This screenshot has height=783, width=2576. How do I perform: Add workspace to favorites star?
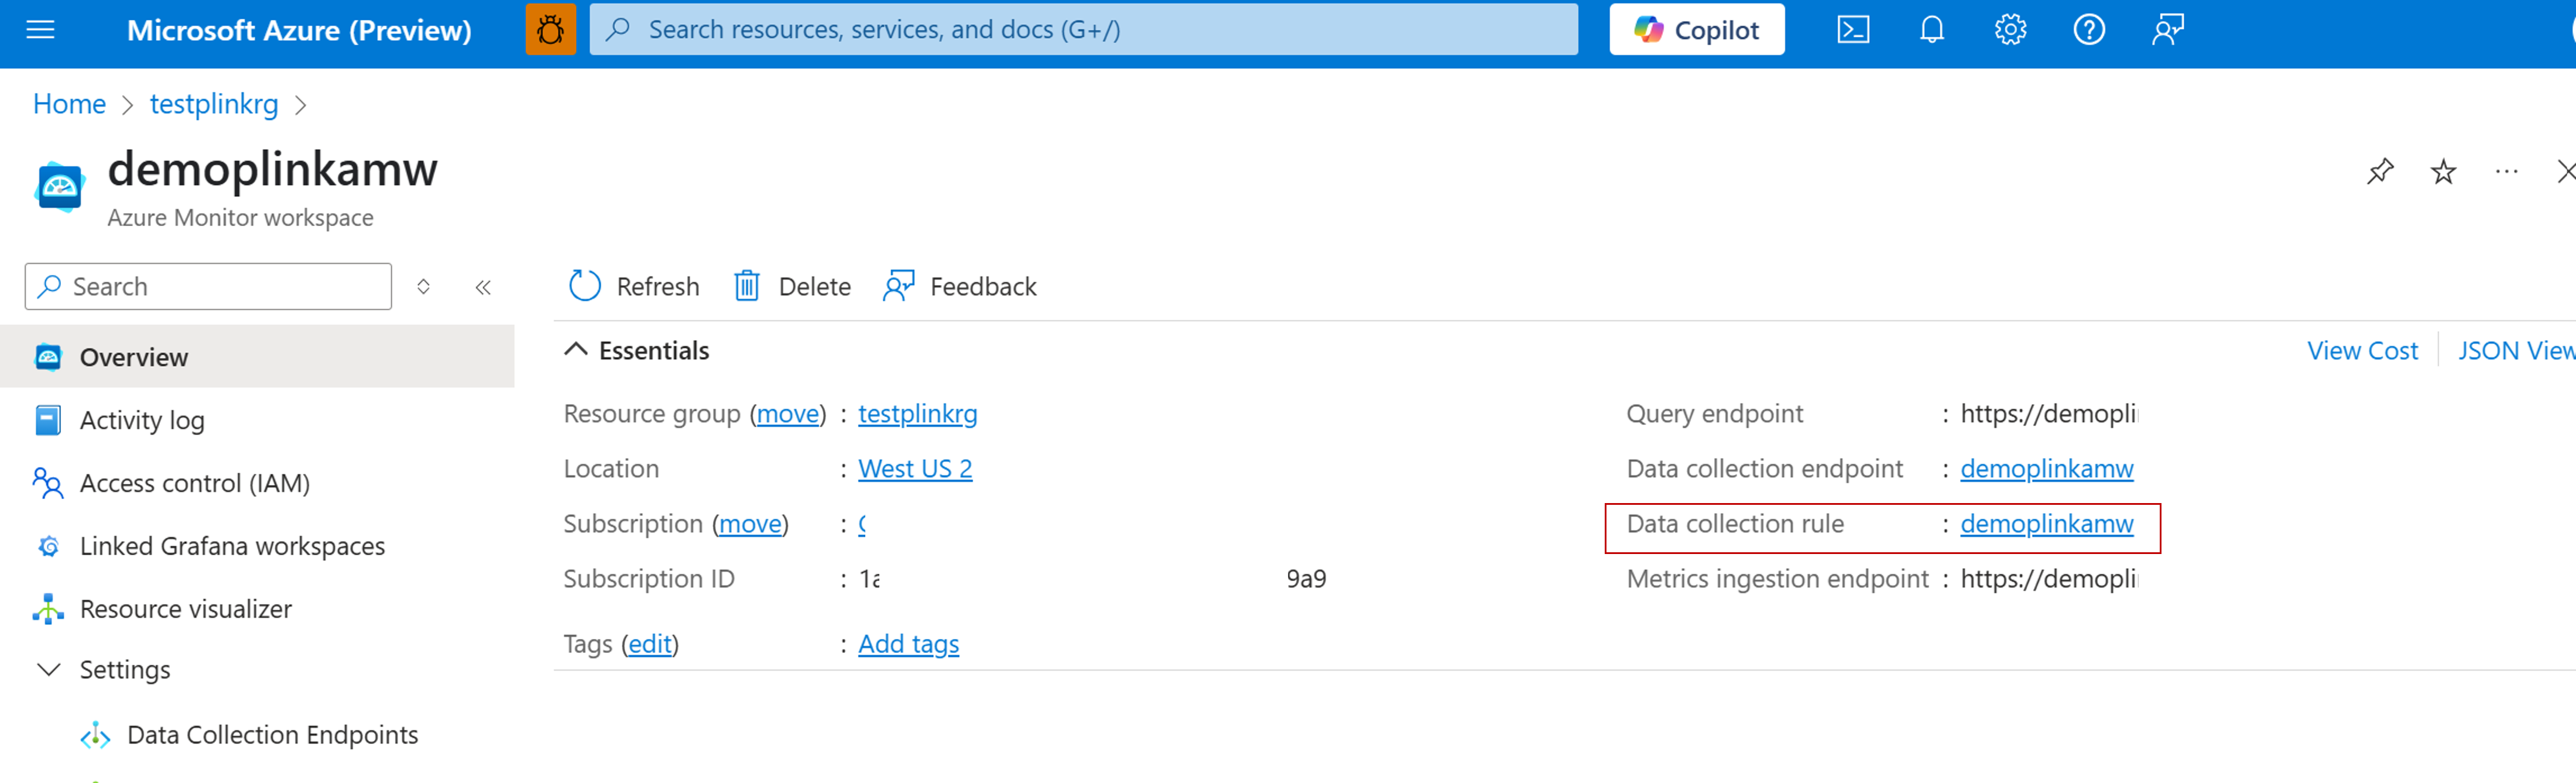2443,172
